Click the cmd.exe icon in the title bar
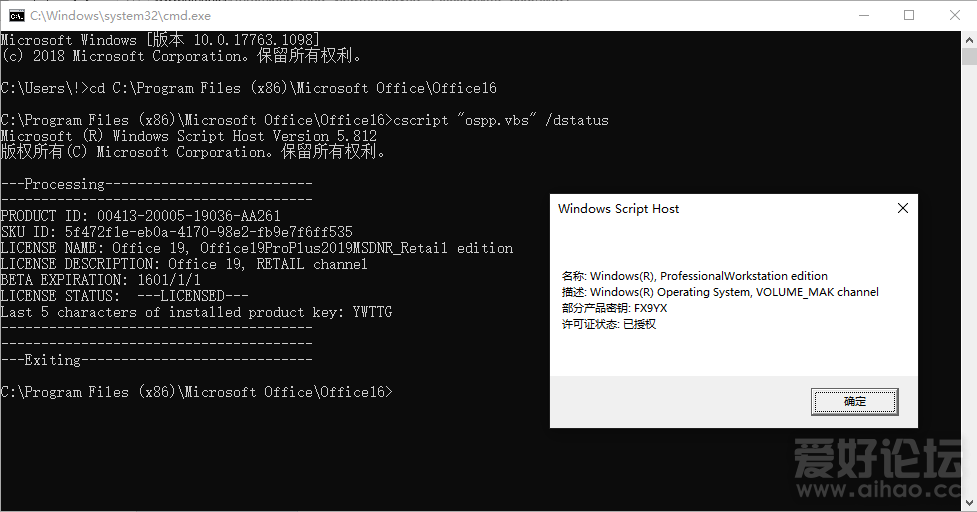The height and width of the screenshot is (512, 977). pyautogui.click(x=17, y=16)
